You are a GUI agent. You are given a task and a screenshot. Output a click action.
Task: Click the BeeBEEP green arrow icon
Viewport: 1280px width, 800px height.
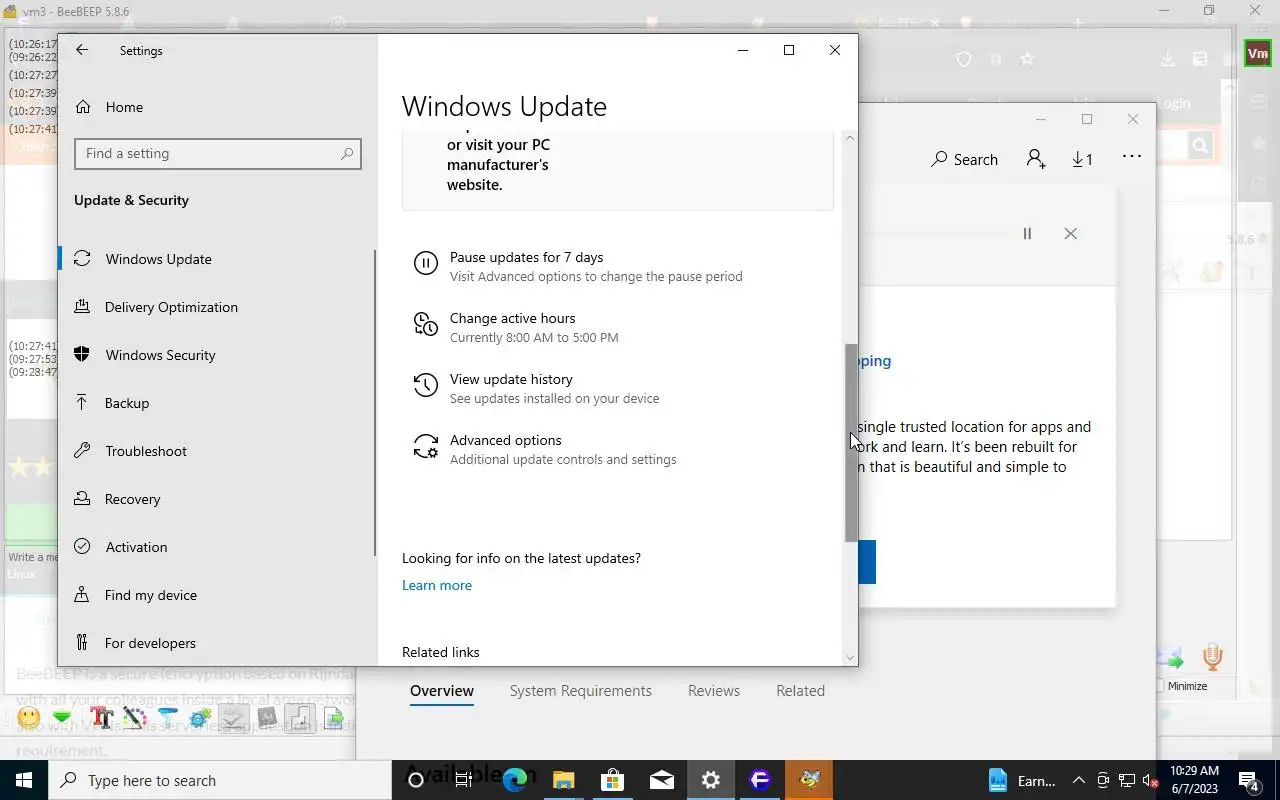[62, 717]
